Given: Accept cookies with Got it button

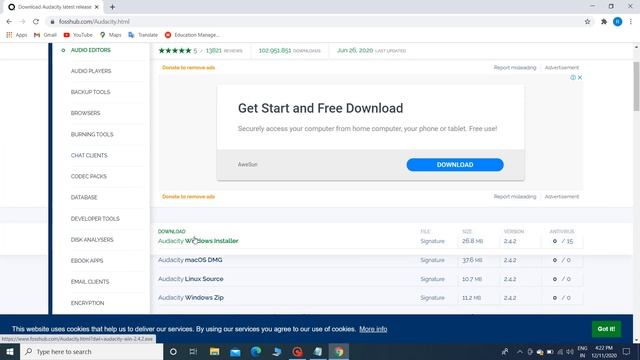Looking at the screenshot, I should click(x=606, y=329).
